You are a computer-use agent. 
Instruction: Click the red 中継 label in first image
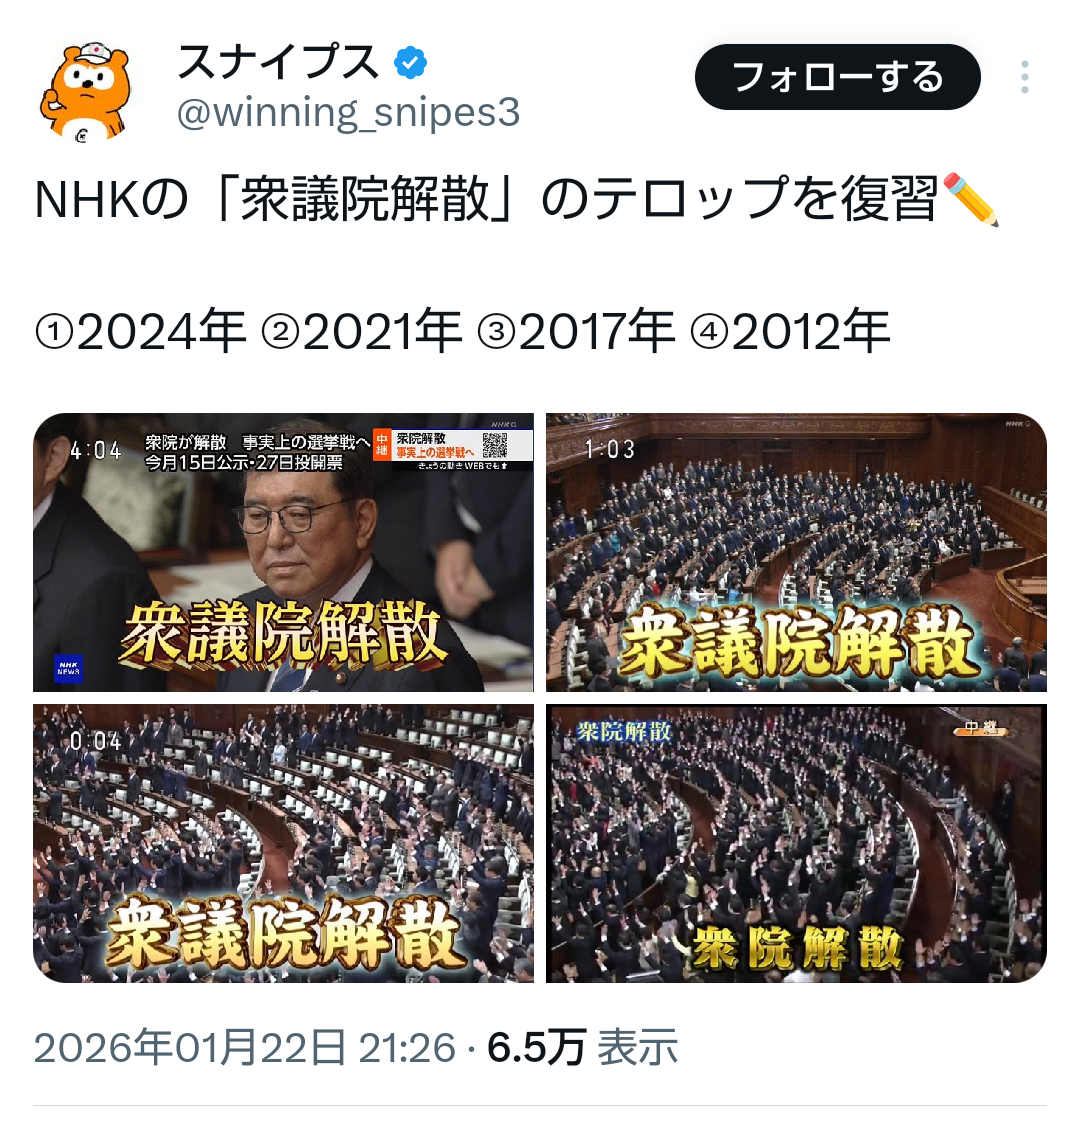(x=381, y=445)
